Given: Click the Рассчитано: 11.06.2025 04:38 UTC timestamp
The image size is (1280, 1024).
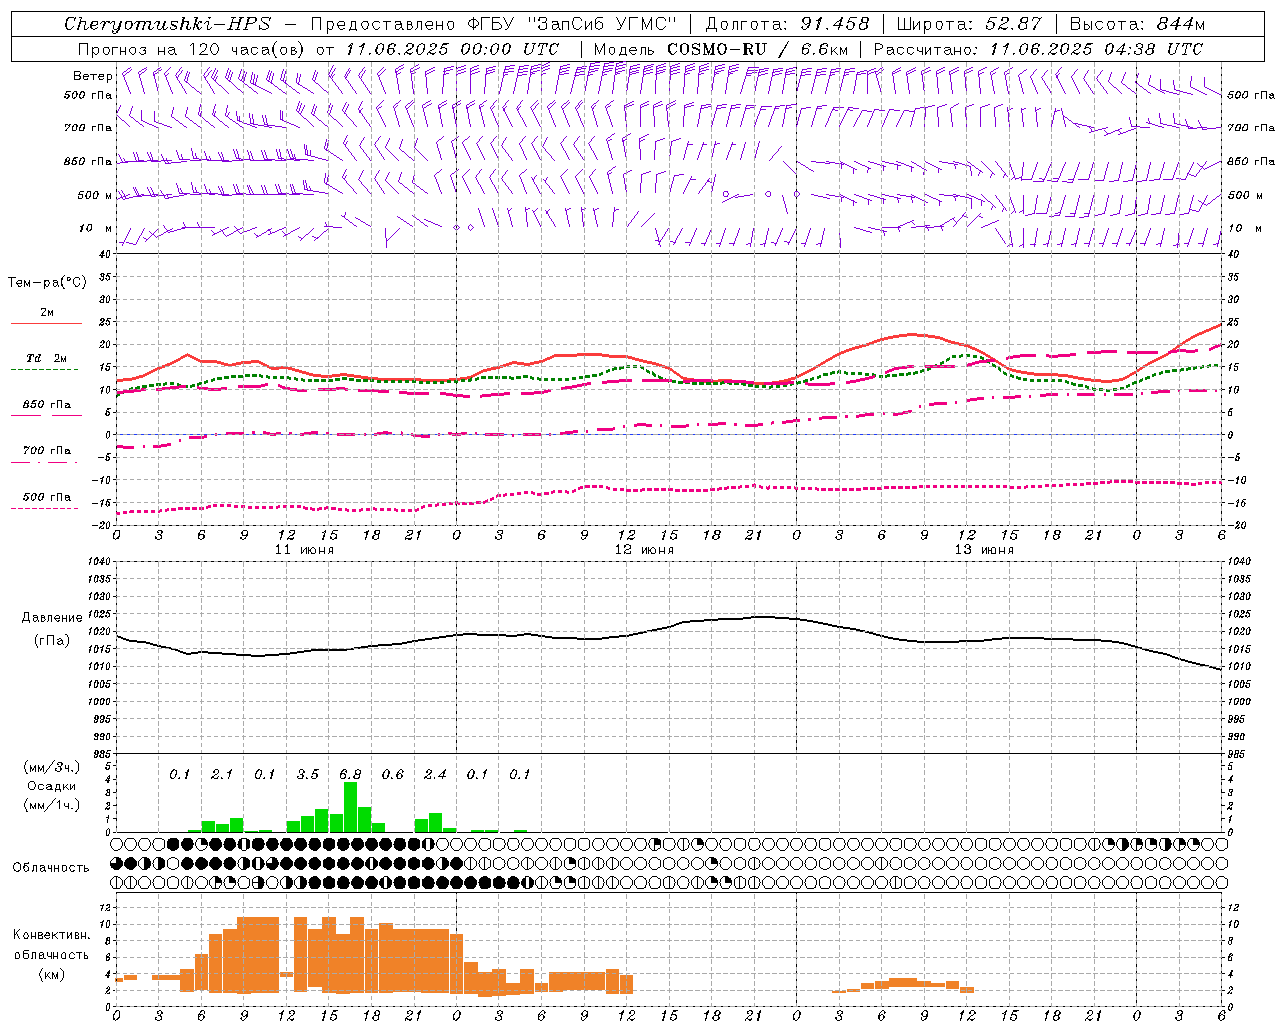Looking at the screenshot, I should pos(1038,49).
